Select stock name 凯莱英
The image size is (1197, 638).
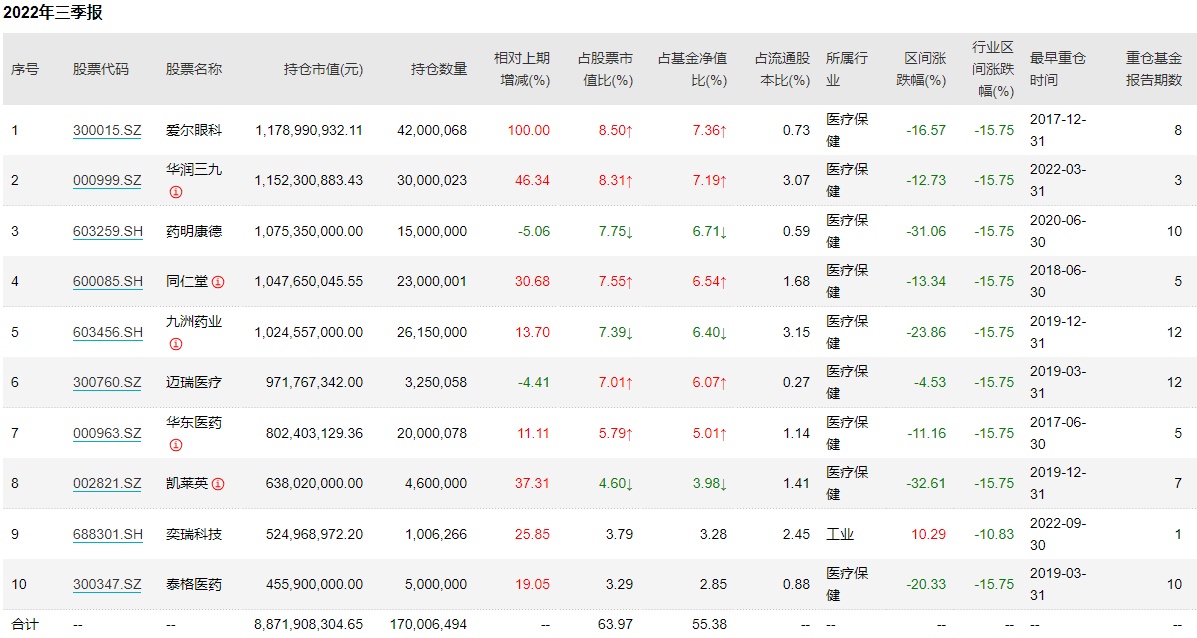[187, 484]
